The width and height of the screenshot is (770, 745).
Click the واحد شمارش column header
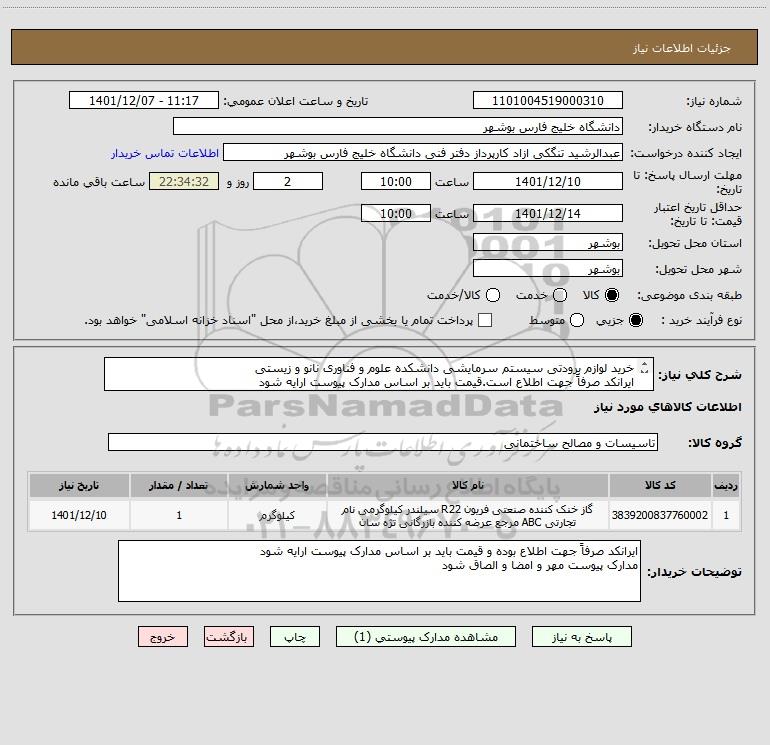tap(277, 485)
